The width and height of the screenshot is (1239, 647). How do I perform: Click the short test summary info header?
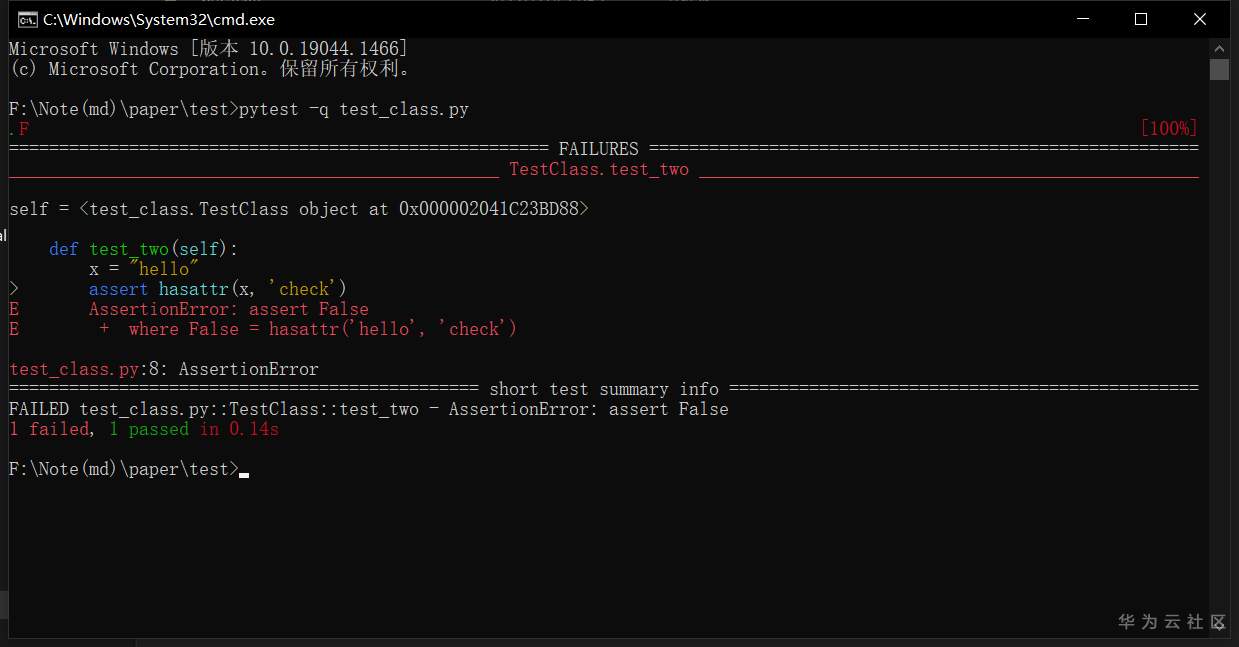(603, 389)
